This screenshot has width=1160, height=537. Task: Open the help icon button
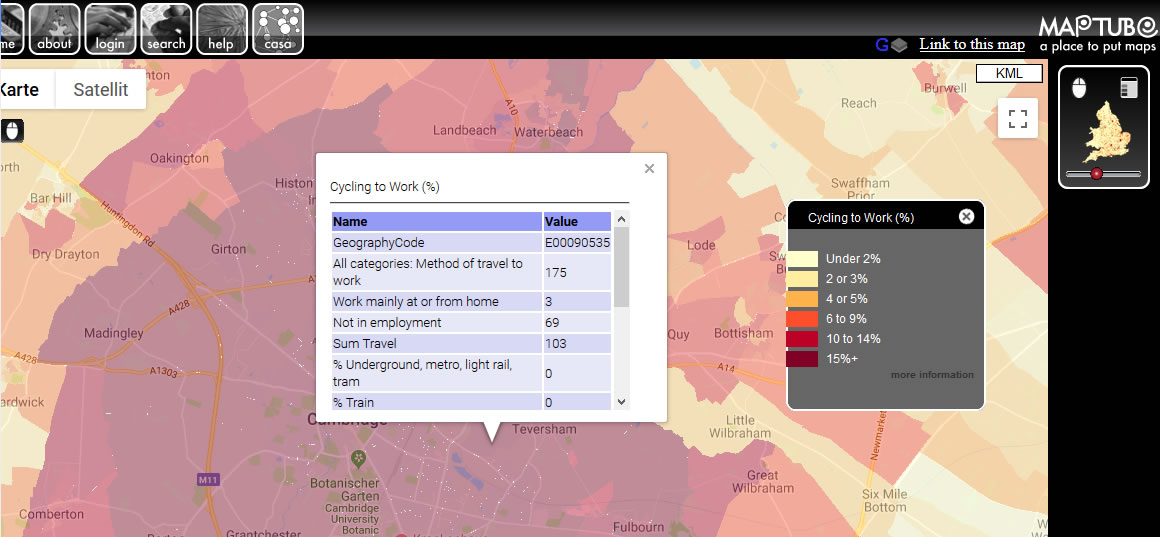pos(222,28)
